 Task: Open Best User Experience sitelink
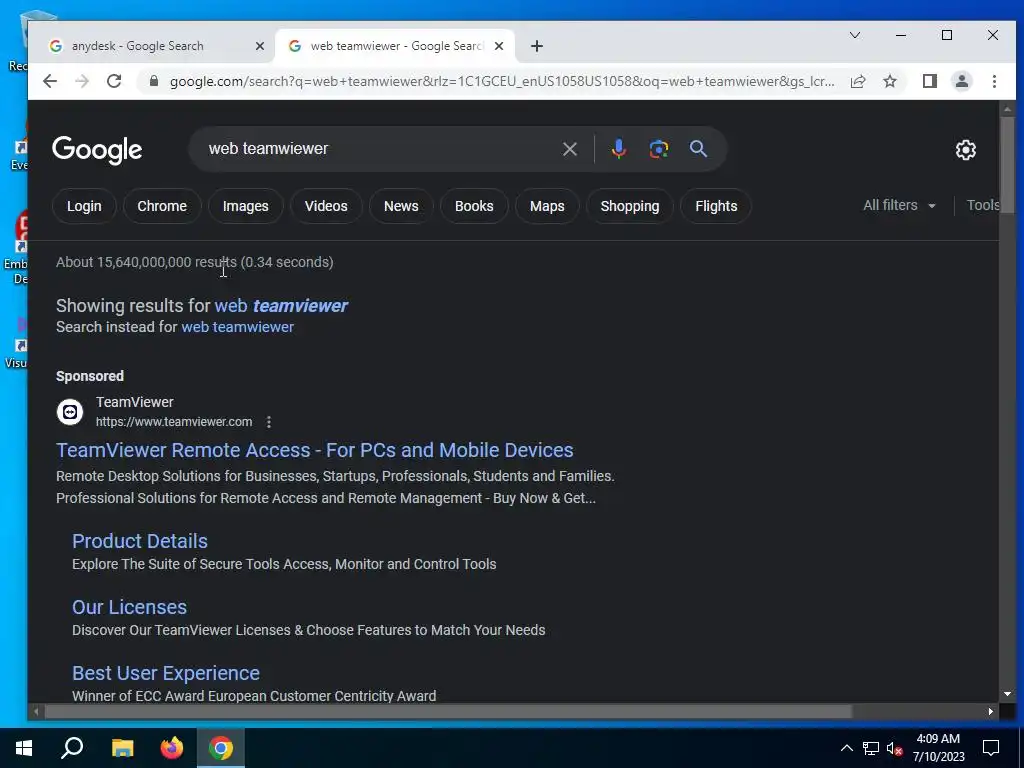pyautogui.click(x=166, y=673)
